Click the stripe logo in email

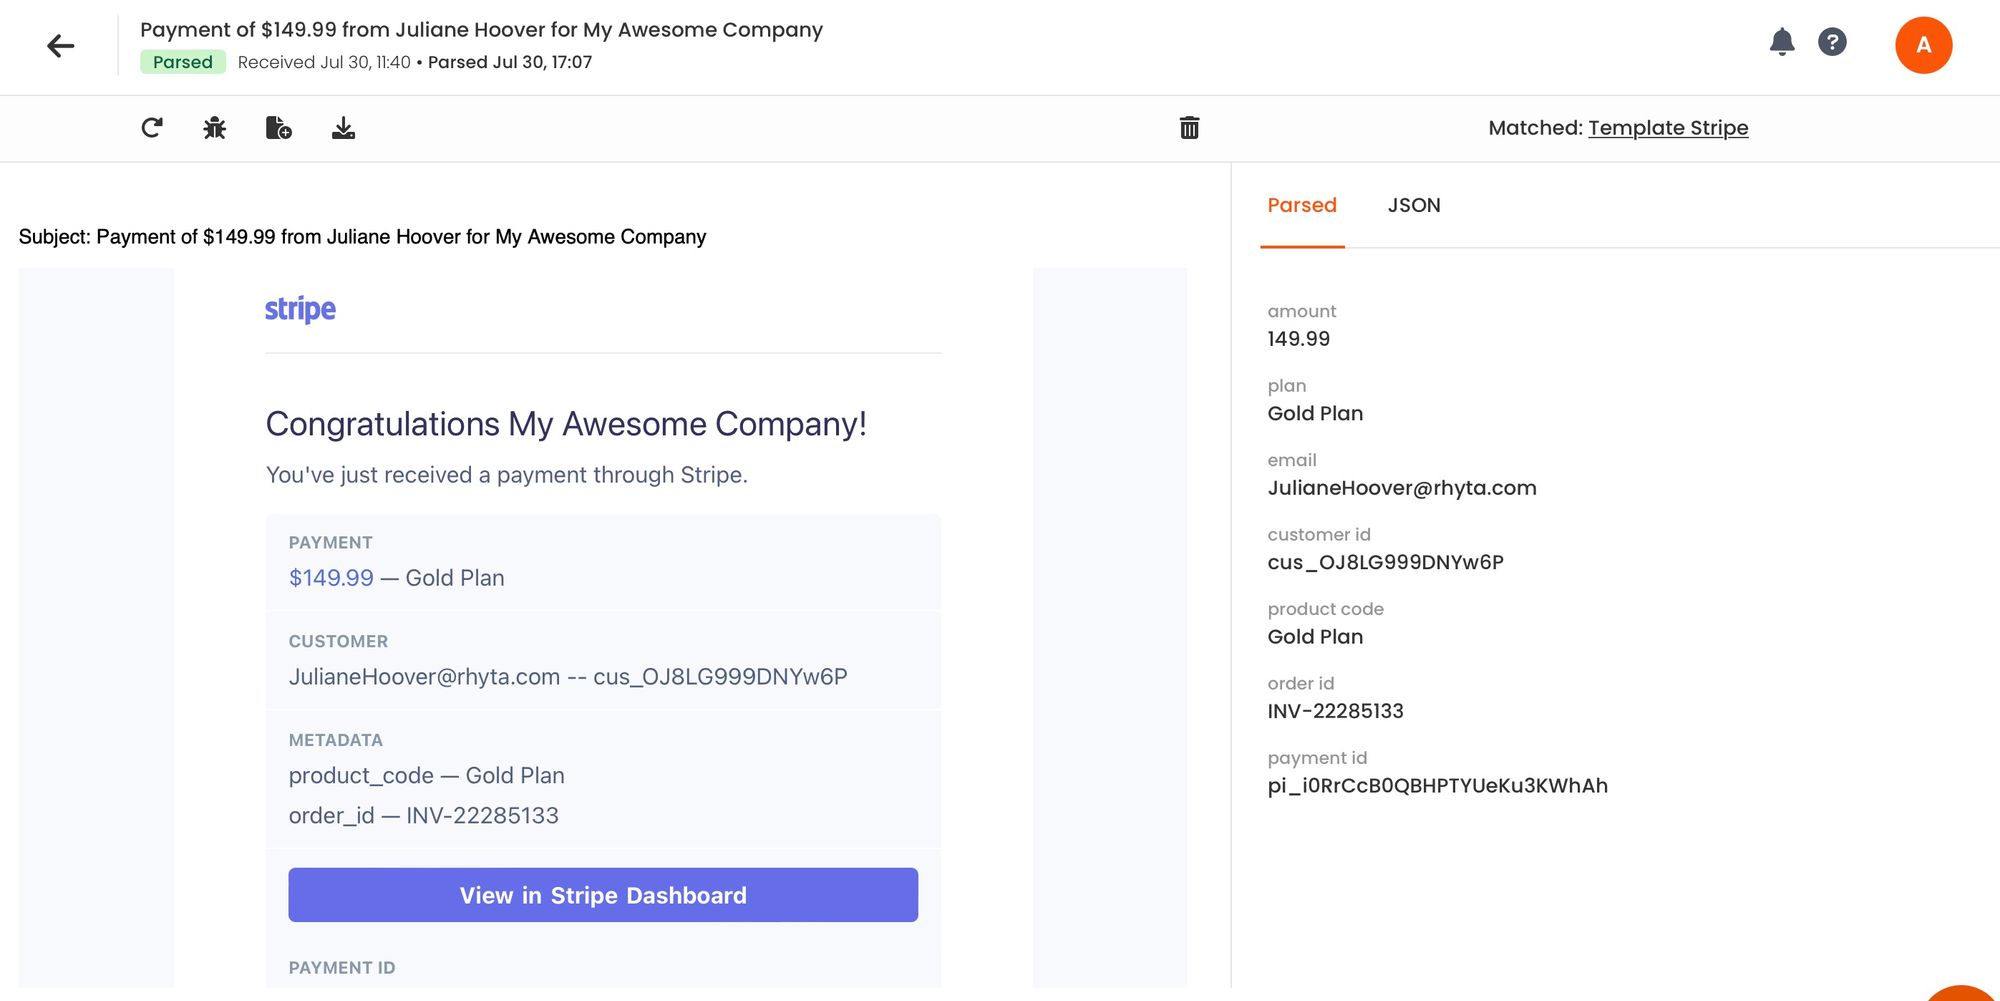(300, 309)
